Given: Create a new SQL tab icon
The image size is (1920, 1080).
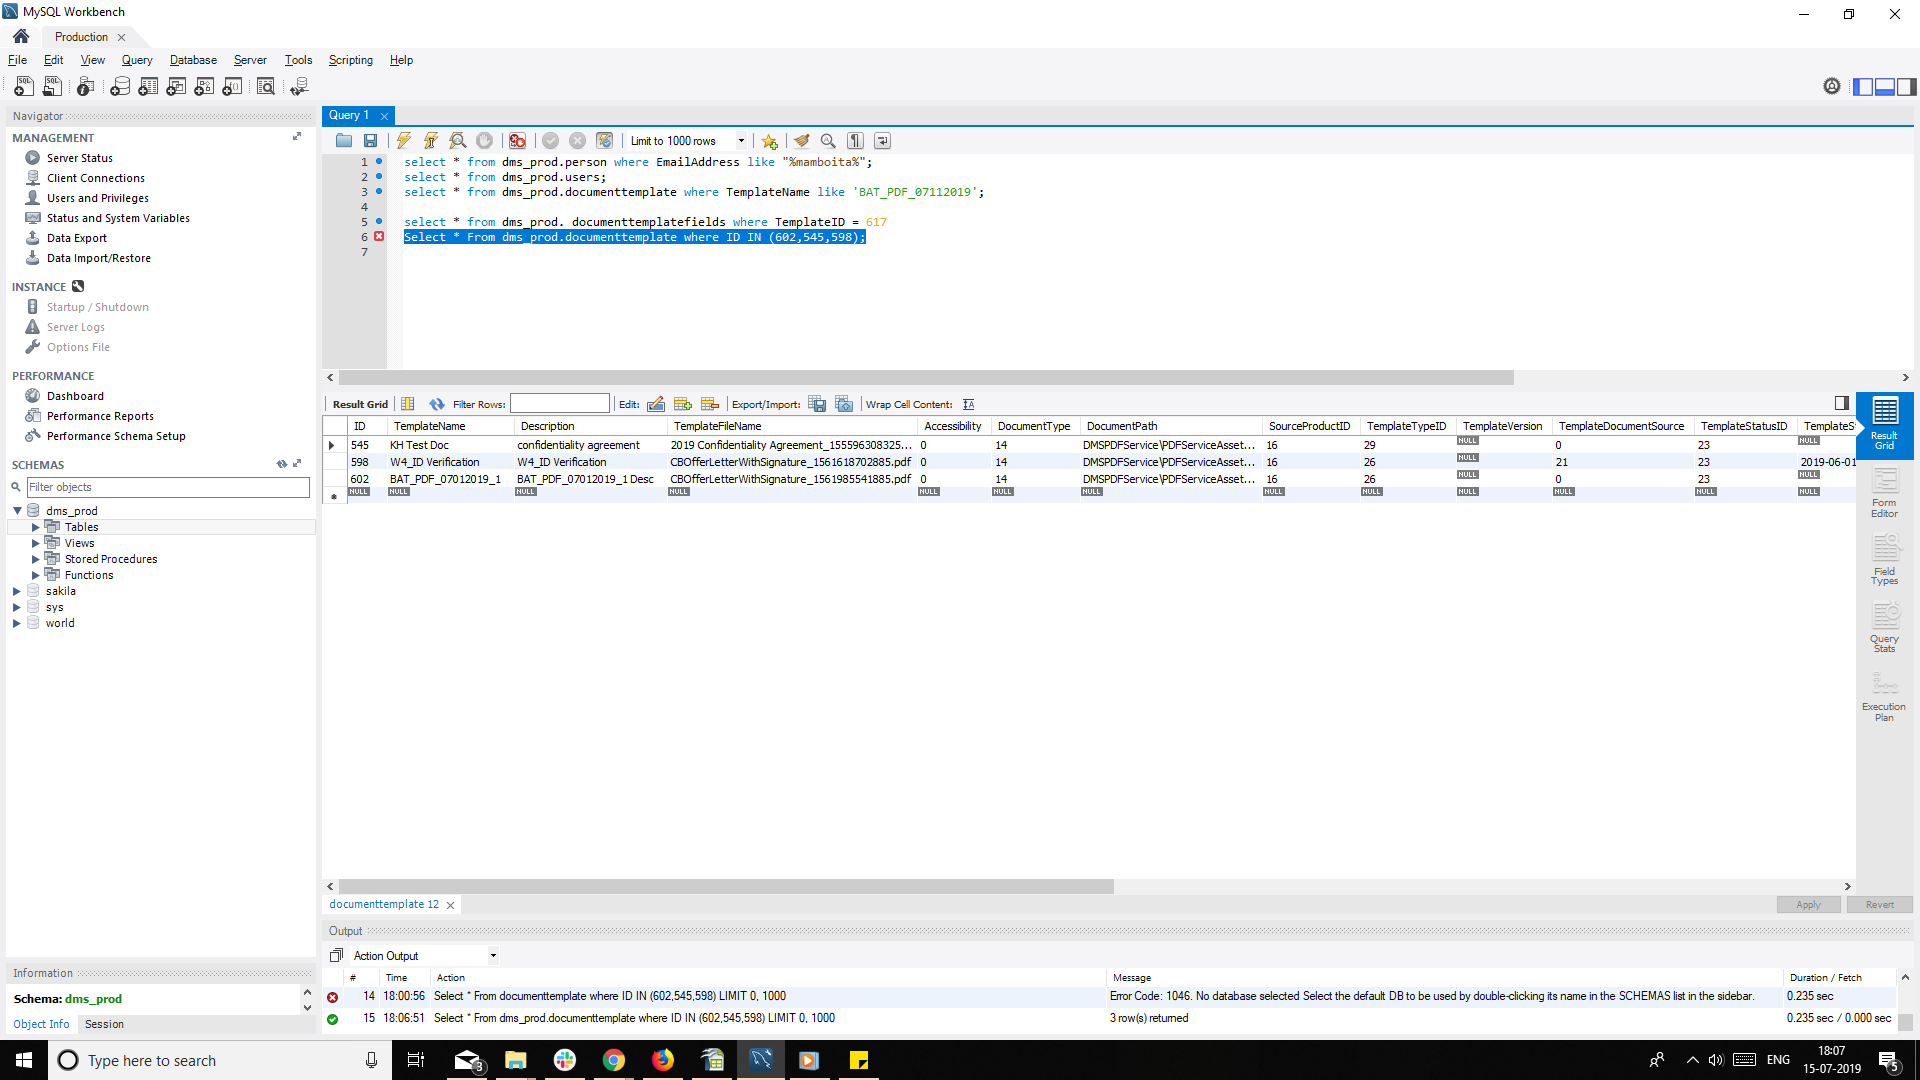Looking at the screenshot, I should tap(24, 87).
